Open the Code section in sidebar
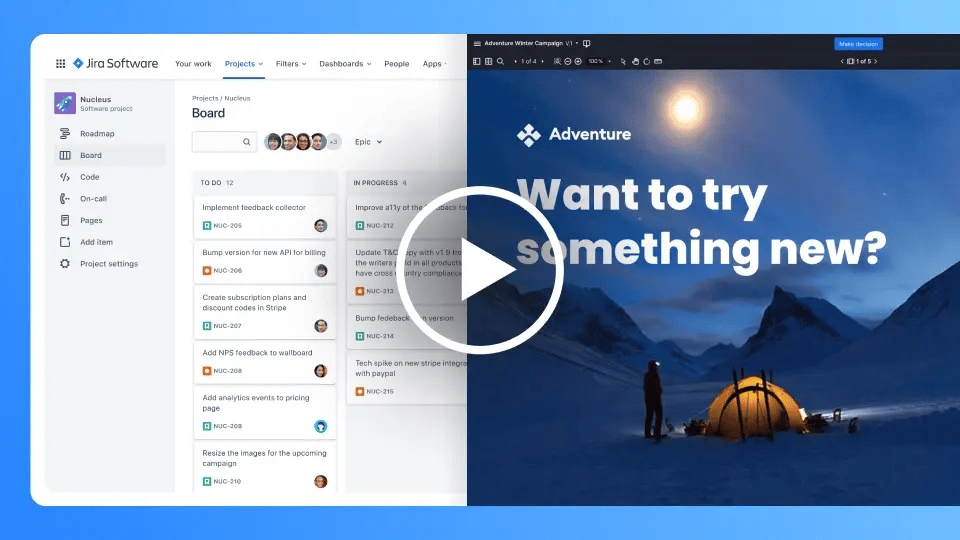 tap(89, 177)
